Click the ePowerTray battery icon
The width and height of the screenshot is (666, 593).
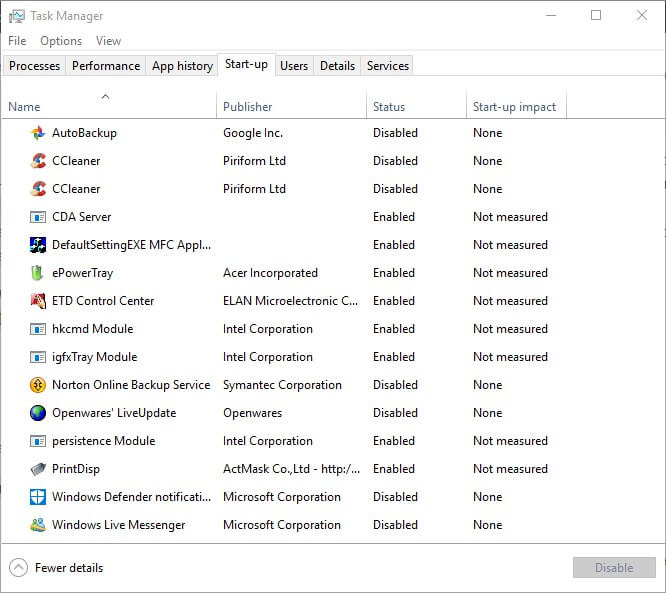pos(38,273)
